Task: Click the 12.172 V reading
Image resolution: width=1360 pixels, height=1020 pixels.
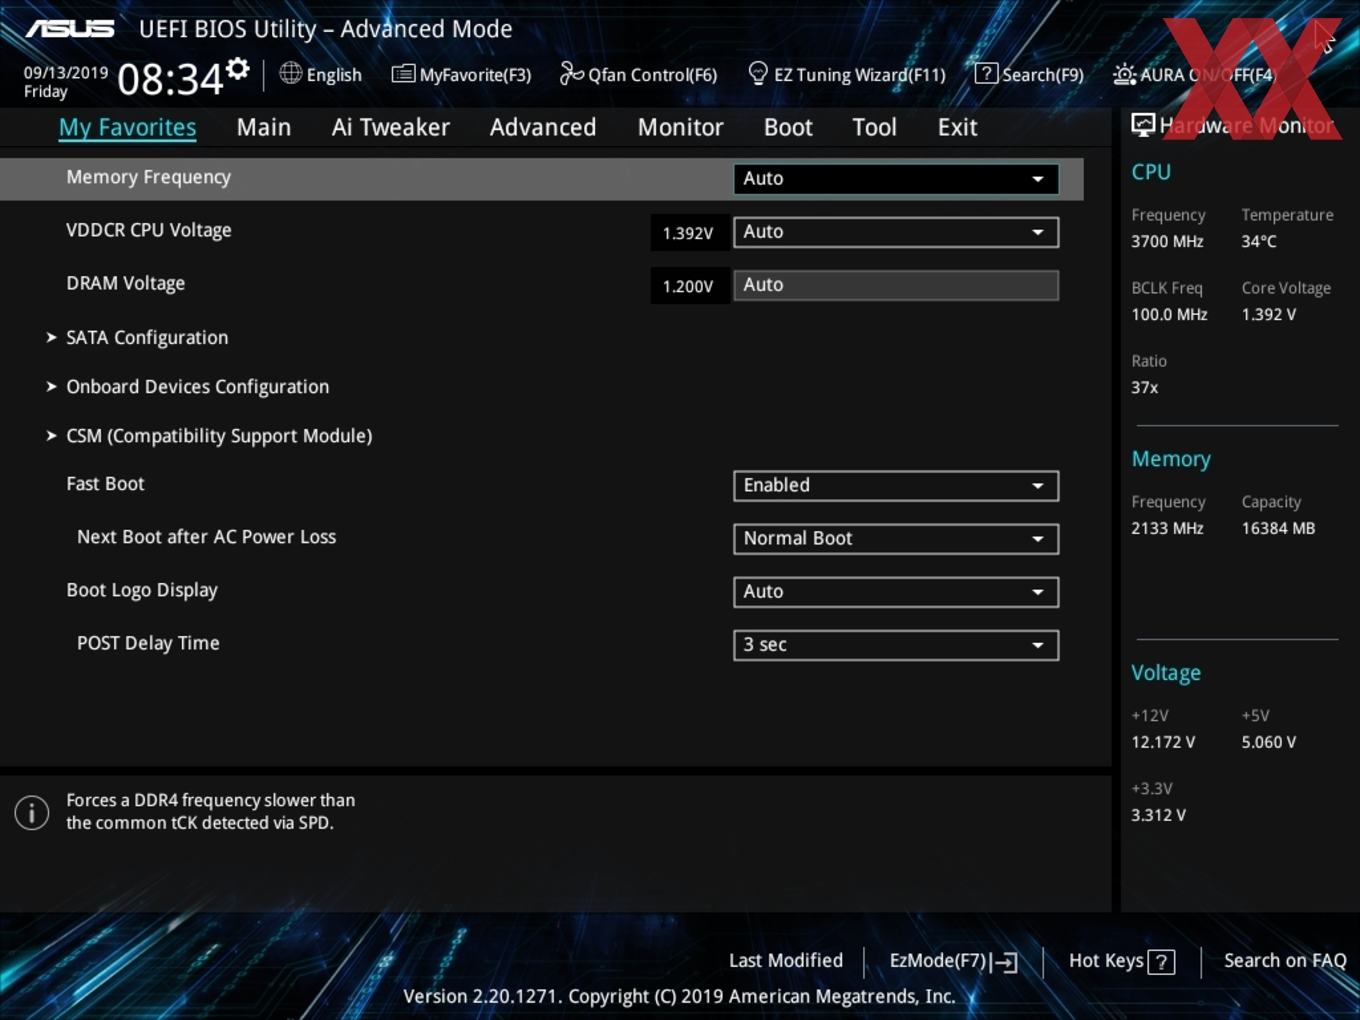Action: pyautogui.click(x=1163, y=743)
